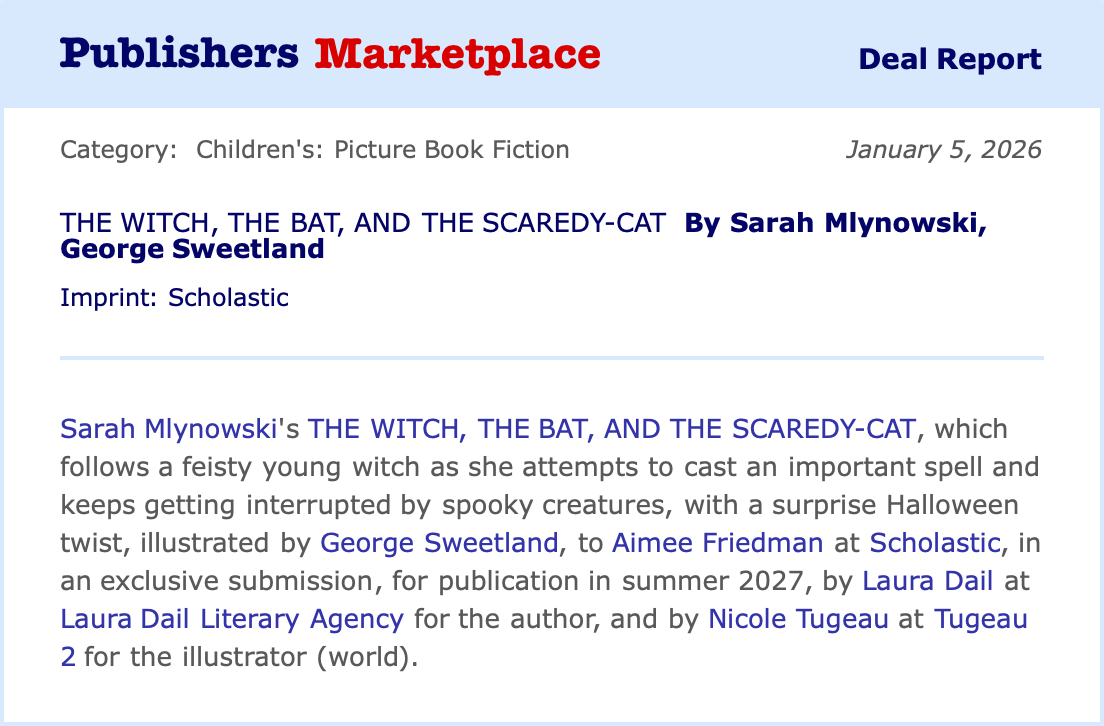Click the January 5, 2026 date
Screen dimensions: 1104x726
943,150
